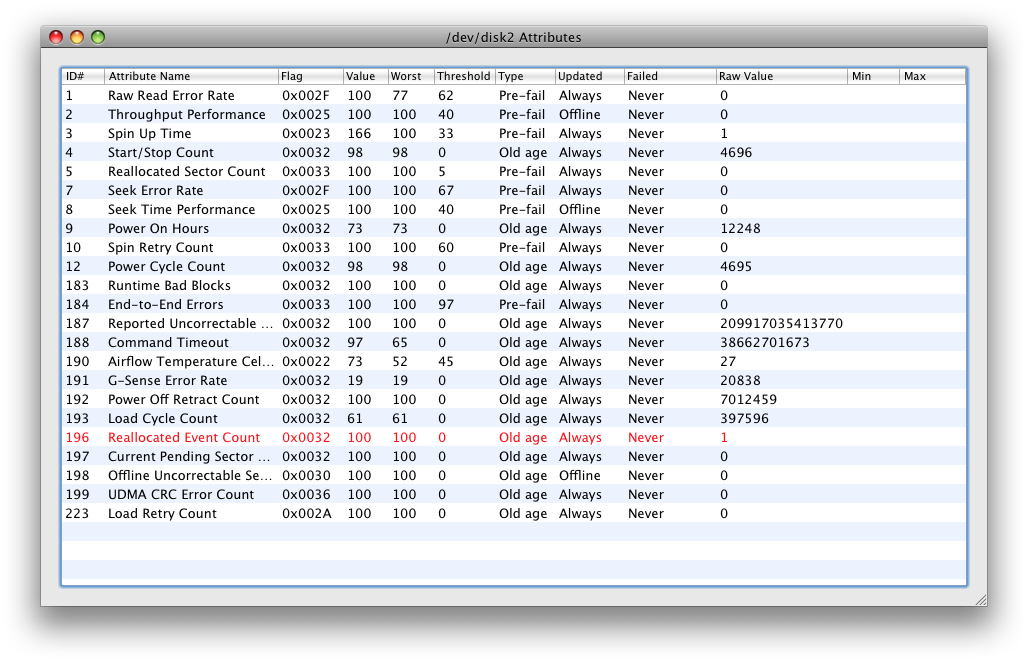Select the Throughput Performance attribute

tap(514, 115)
